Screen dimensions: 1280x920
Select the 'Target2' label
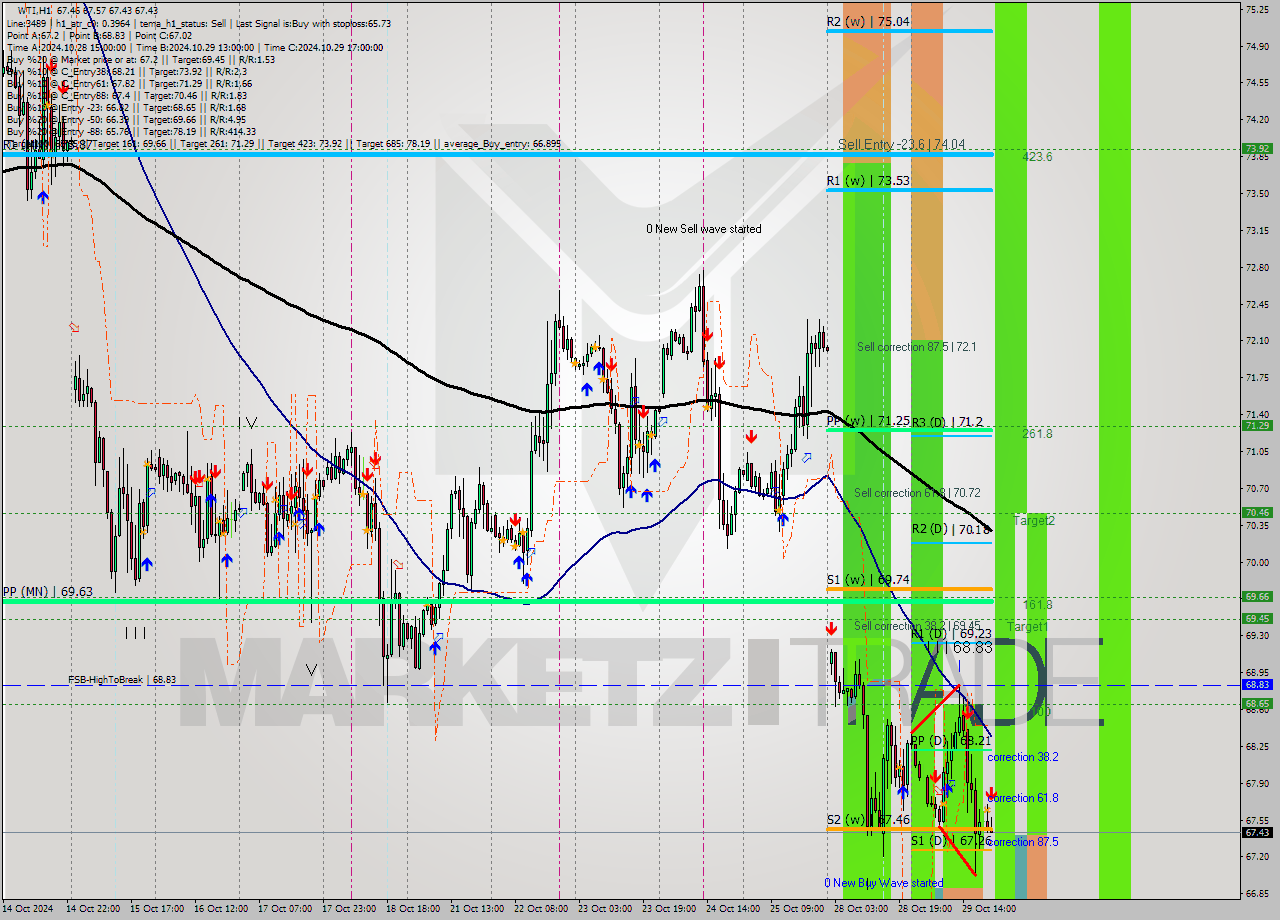pos(1034,521)
